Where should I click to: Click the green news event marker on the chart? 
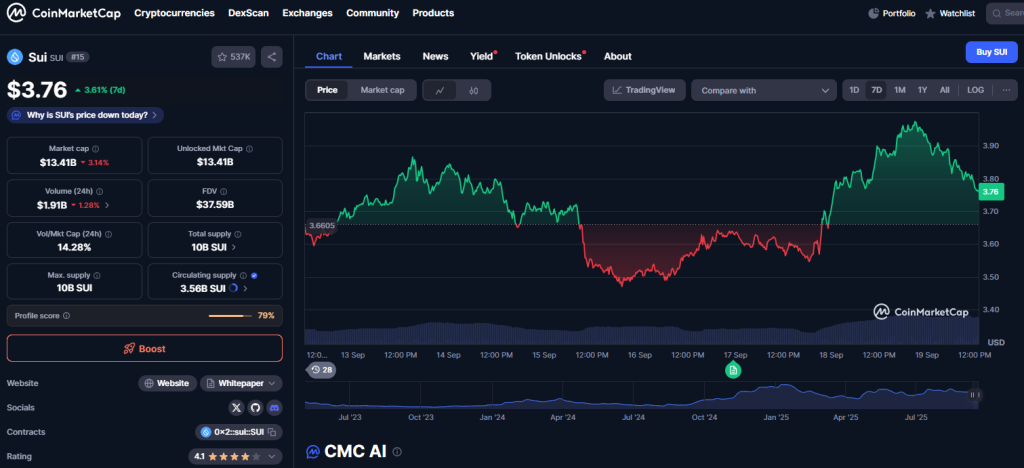[x=733, y=370]
